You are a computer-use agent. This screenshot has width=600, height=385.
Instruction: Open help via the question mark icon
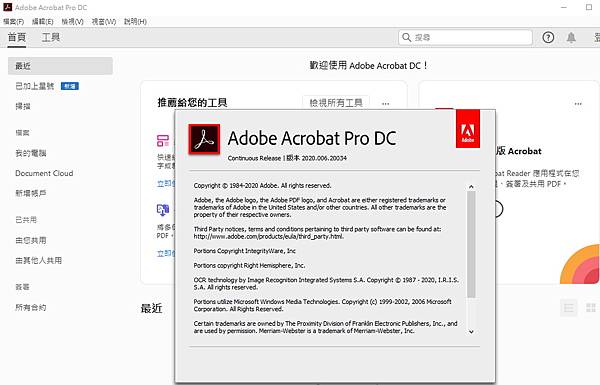548,37
